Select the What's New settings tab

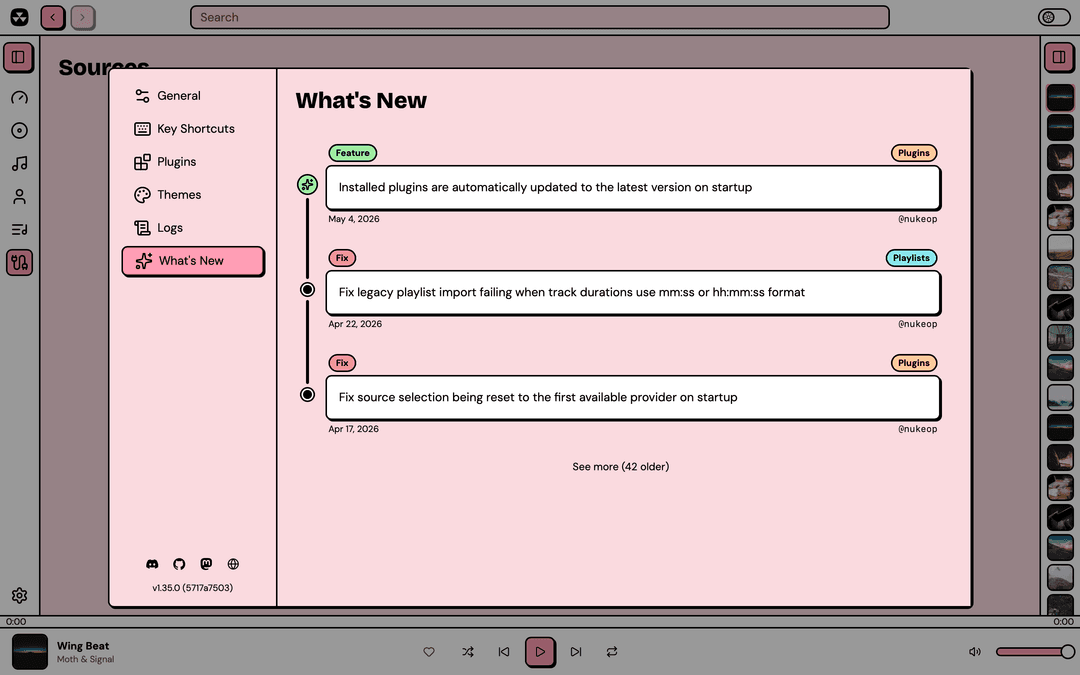(x=193, y=261)
